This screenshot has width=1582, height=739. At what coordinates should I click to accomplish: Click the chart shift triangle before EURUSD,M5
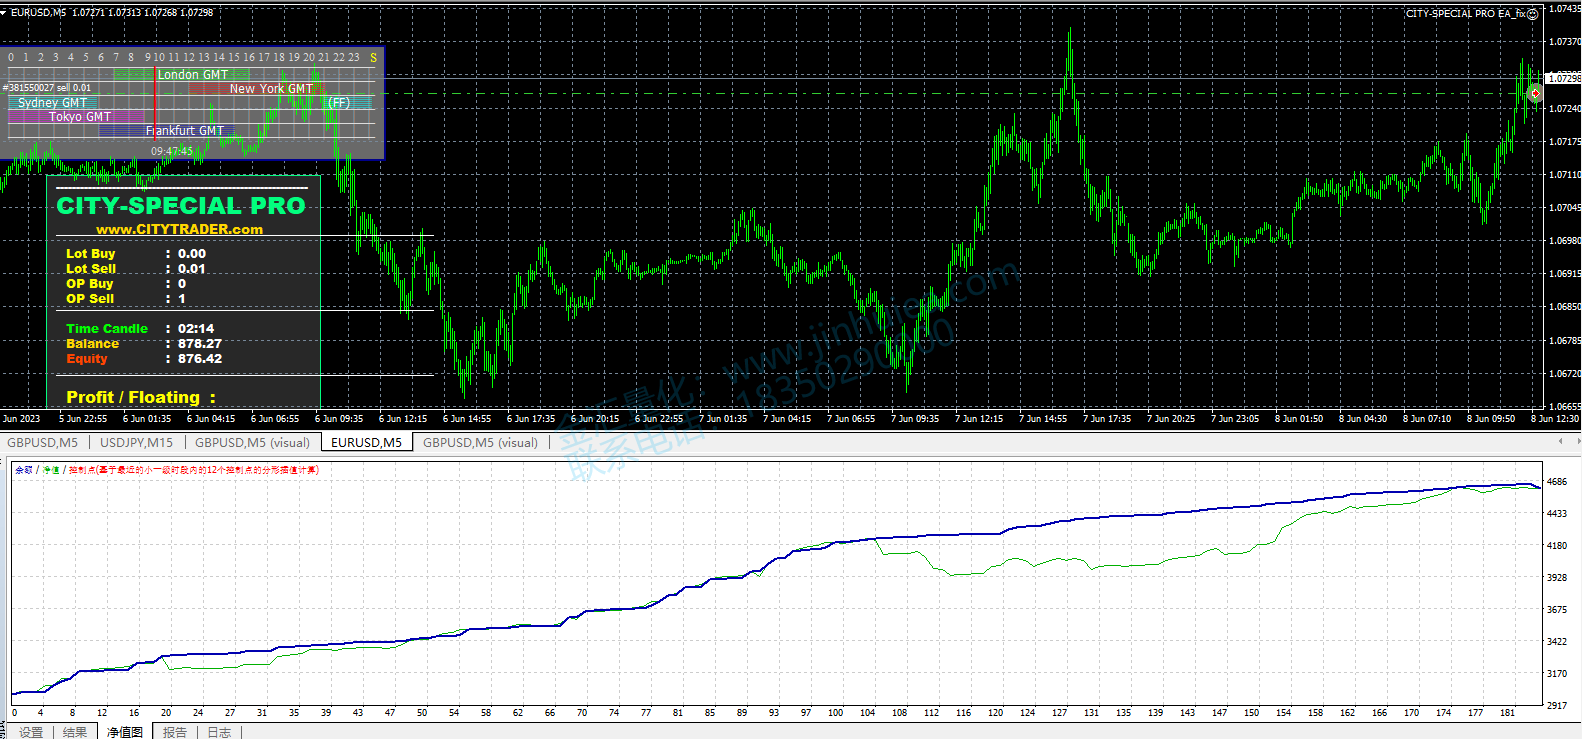point(4,13)
